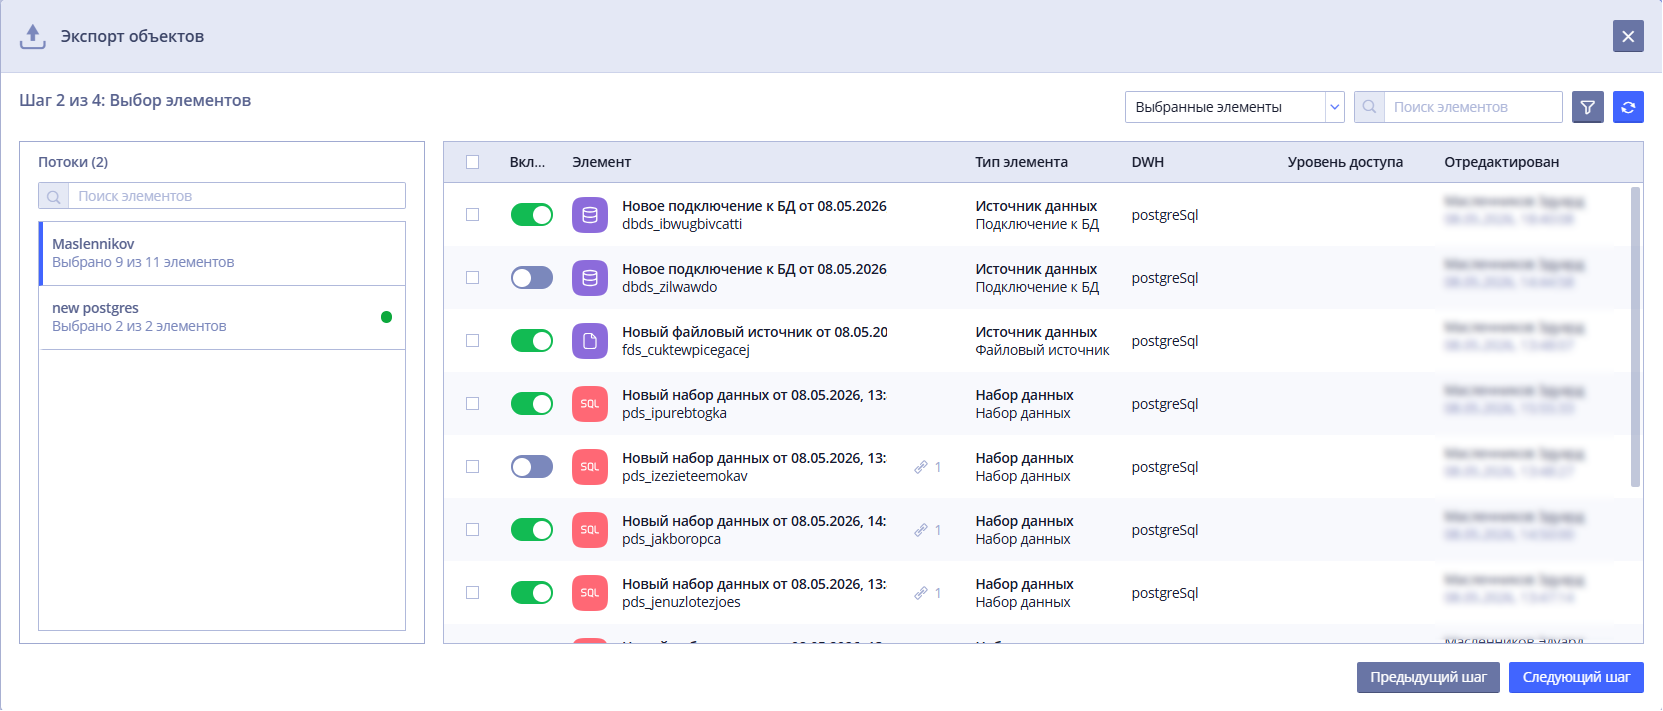Turn on the toggle for pds_izezieteemokav

pyautogui.click(x=532, y=467)
